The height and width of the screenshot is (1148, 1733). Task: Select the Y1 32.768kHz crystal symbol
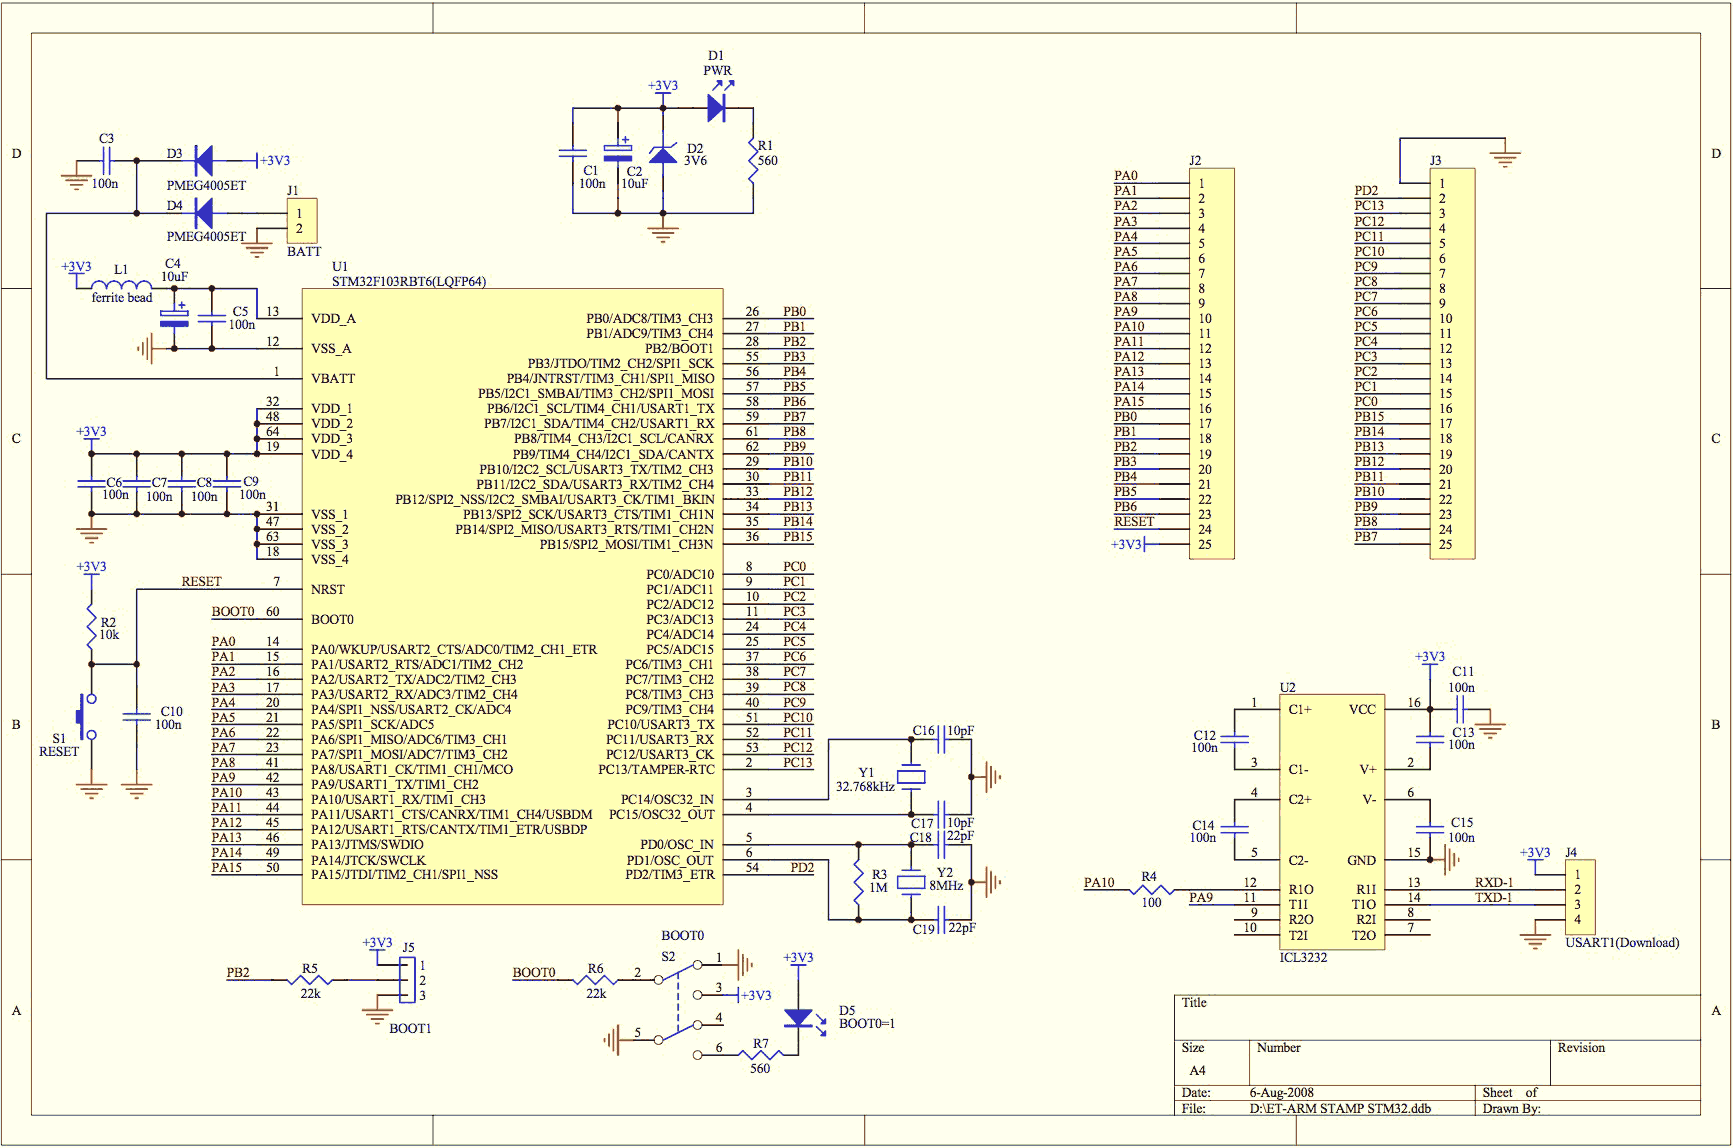tap(911, 777)
